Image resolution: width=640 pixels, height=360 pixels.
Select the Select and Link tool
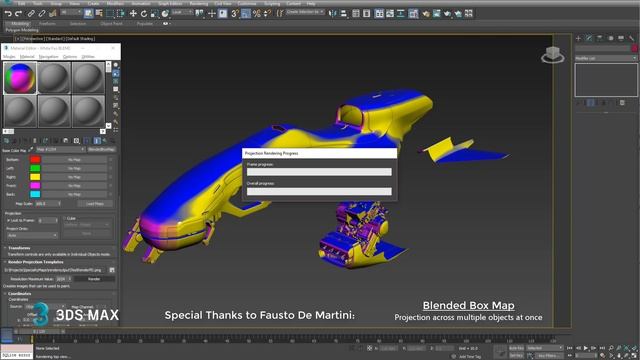(x=31, y=13)
